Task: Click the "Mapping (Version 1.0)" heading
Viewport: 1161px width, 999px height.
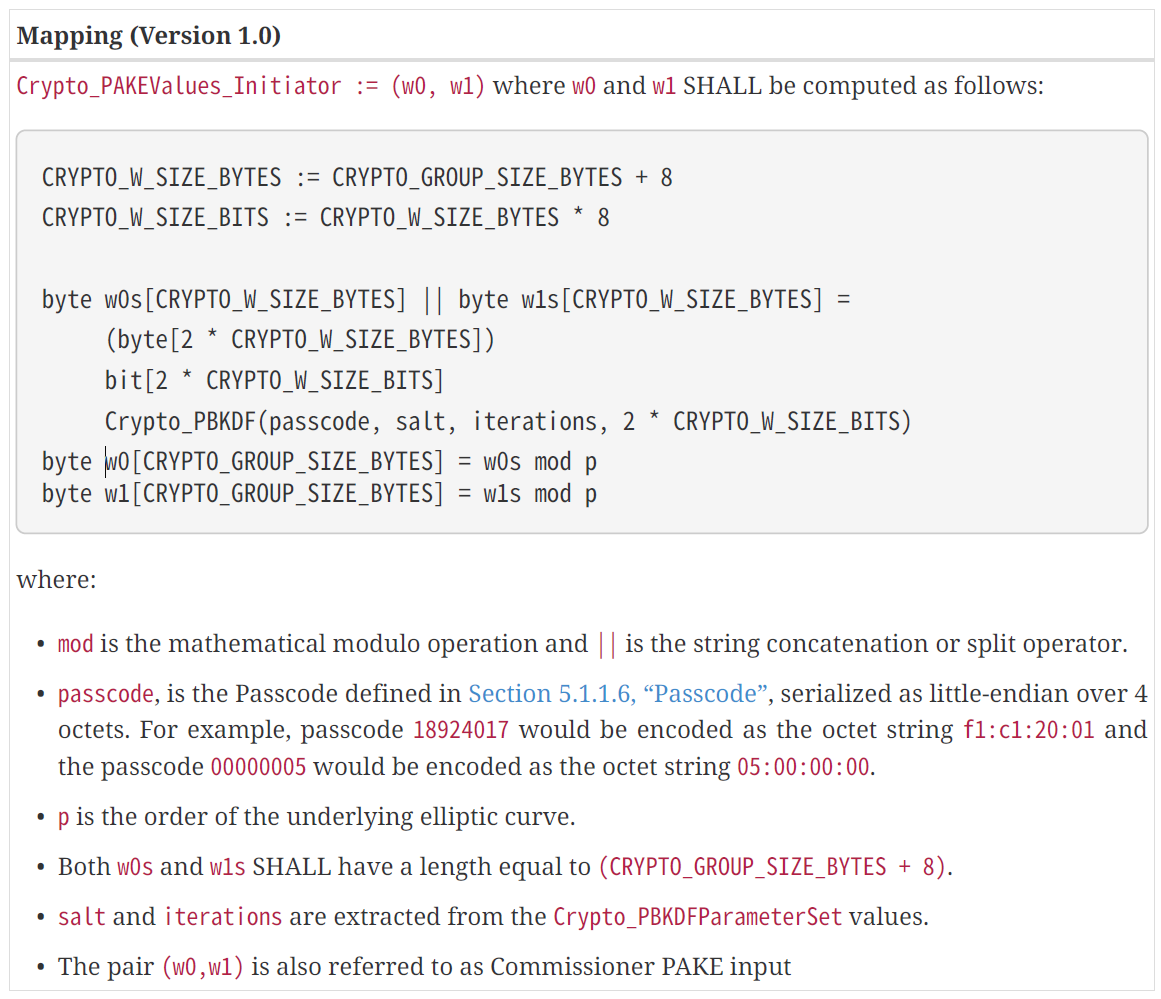Action: pyautogui.click(x=149, y=36)
